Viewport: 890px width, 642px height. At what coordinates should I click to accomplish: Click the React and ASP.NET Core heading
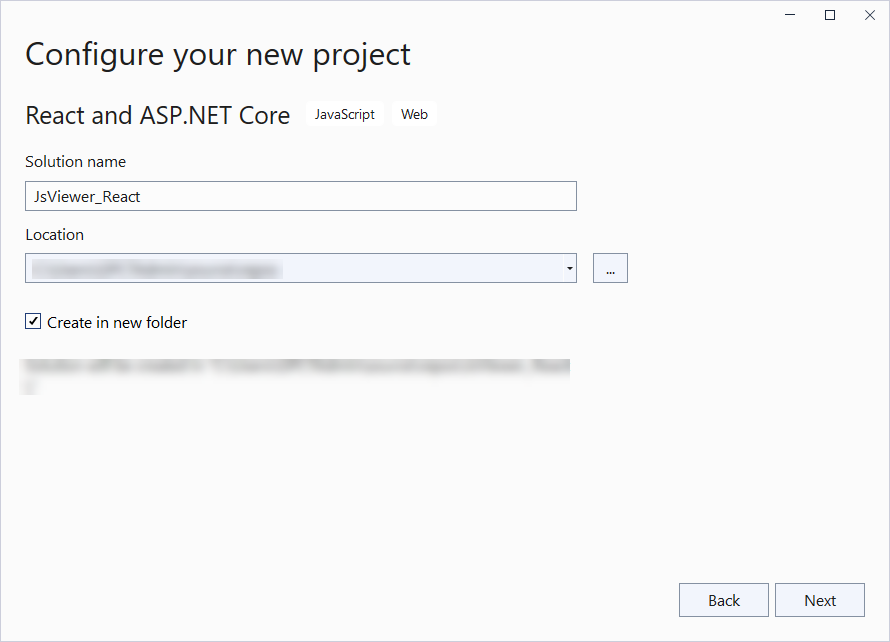click(158, 116)
